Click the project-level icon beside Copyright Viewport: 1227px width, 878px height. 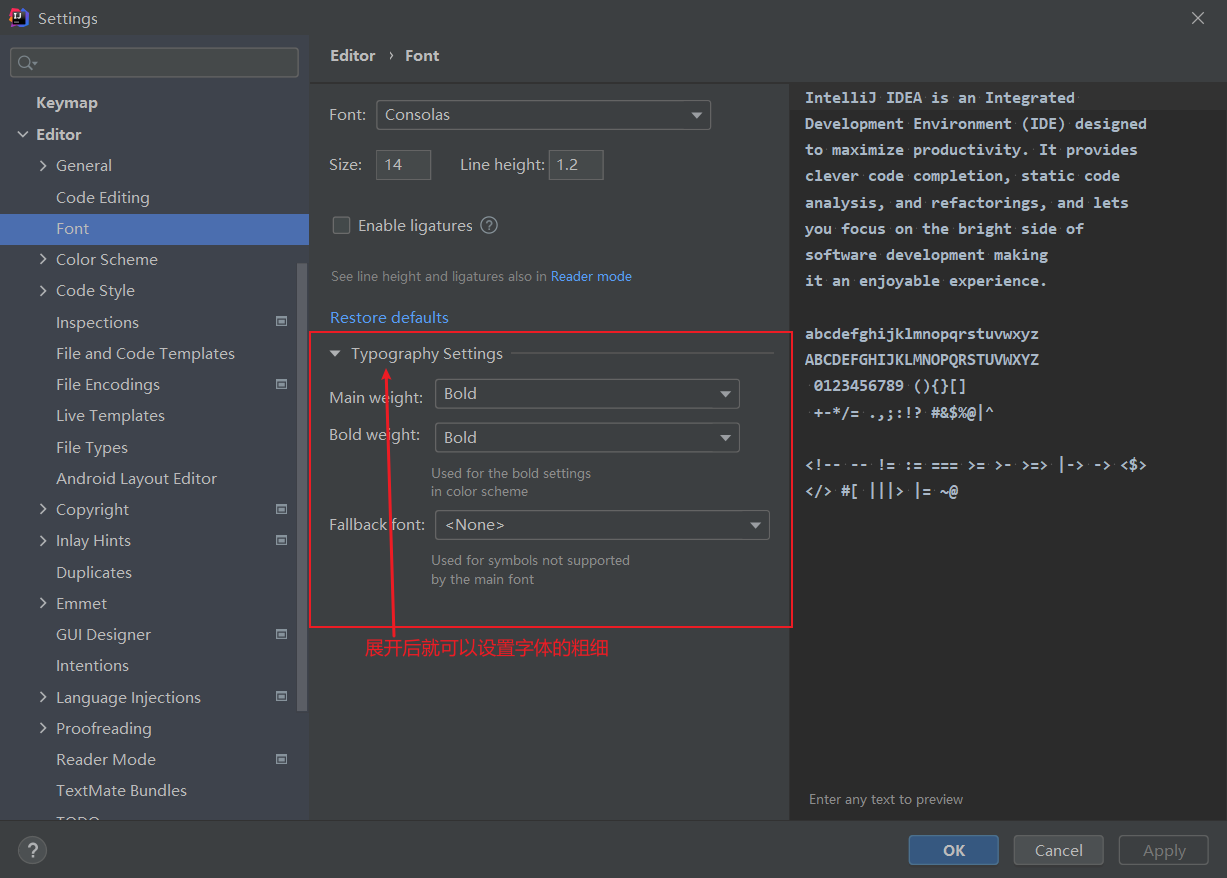point(281,509)
